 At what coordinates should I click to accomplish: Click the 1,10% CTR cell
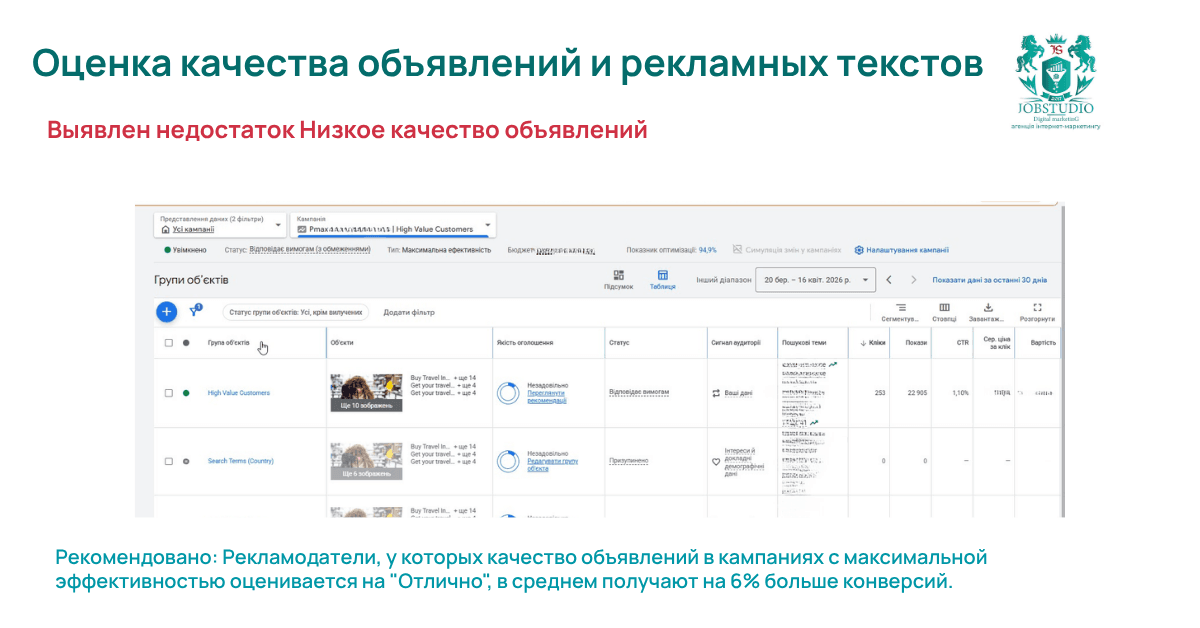point(961,393)
